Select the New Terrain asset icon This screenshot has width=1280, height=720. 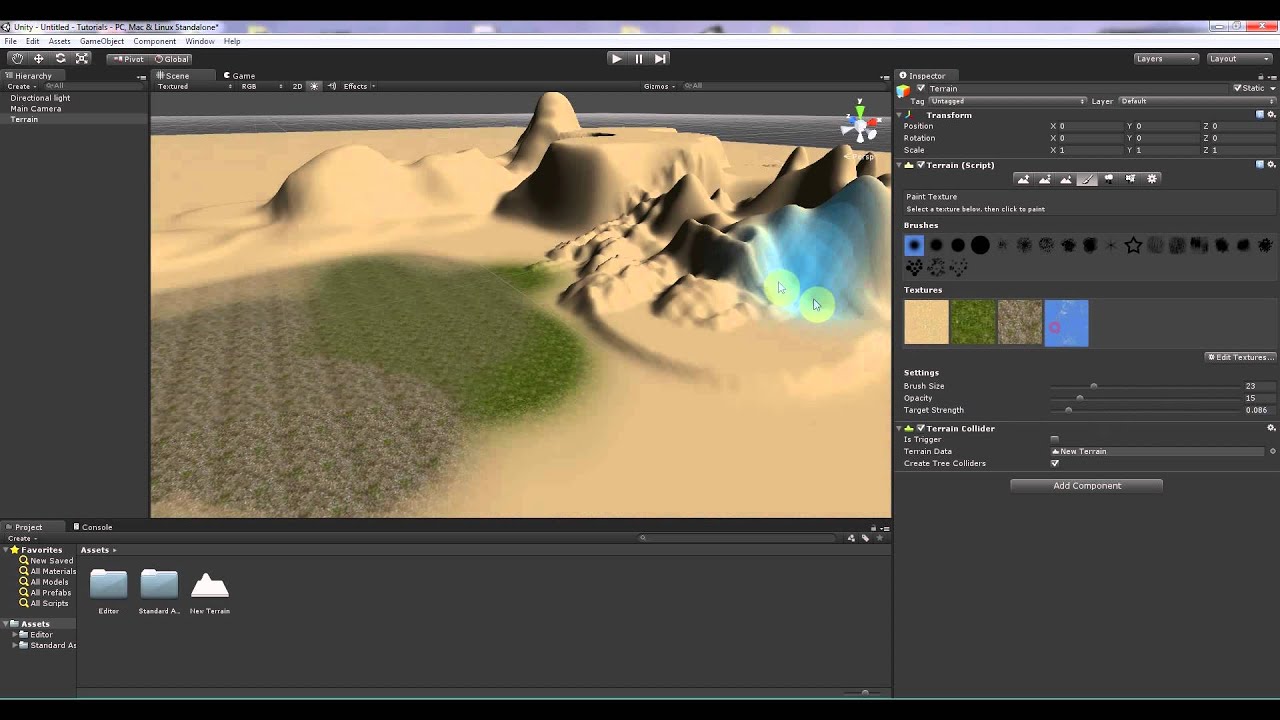210,585
